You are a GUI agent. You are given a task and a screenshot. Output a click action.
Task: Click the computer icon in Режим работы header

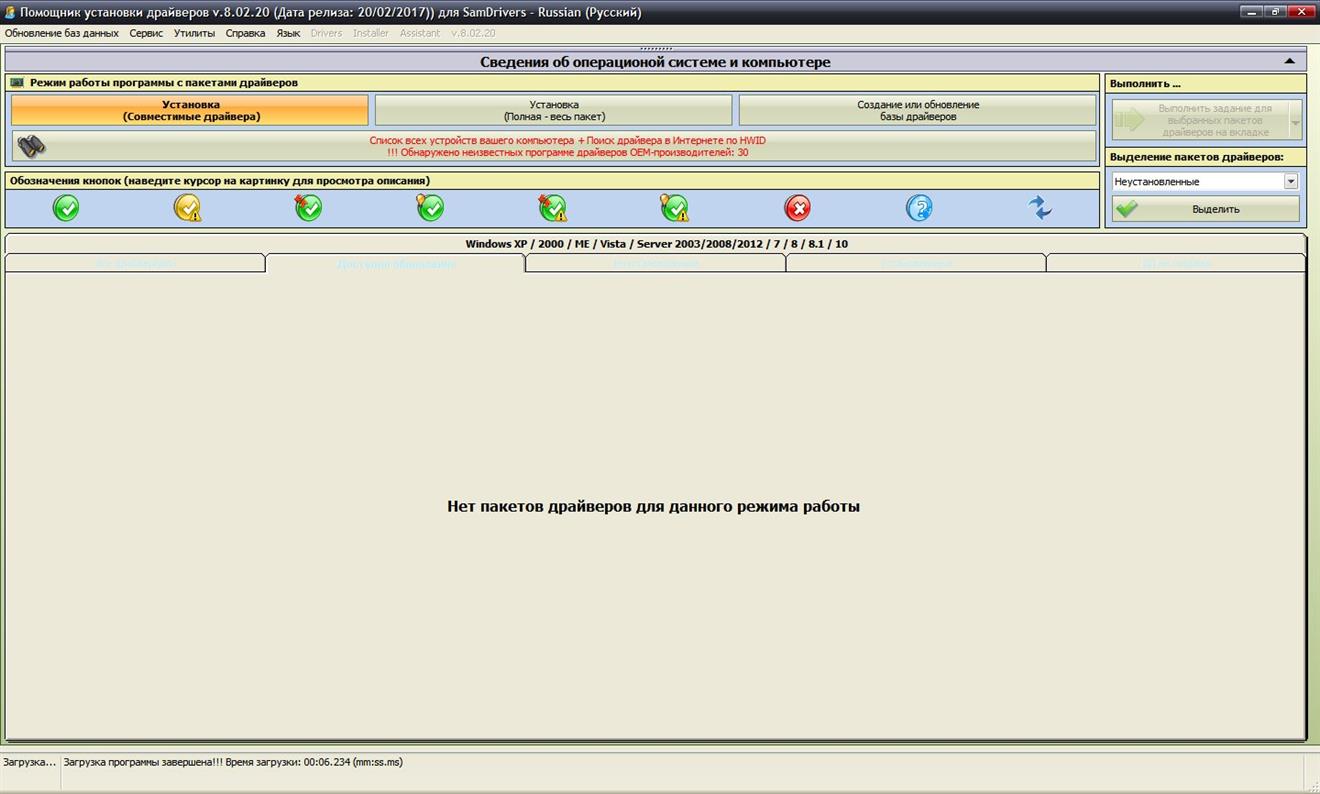(16, 84)
